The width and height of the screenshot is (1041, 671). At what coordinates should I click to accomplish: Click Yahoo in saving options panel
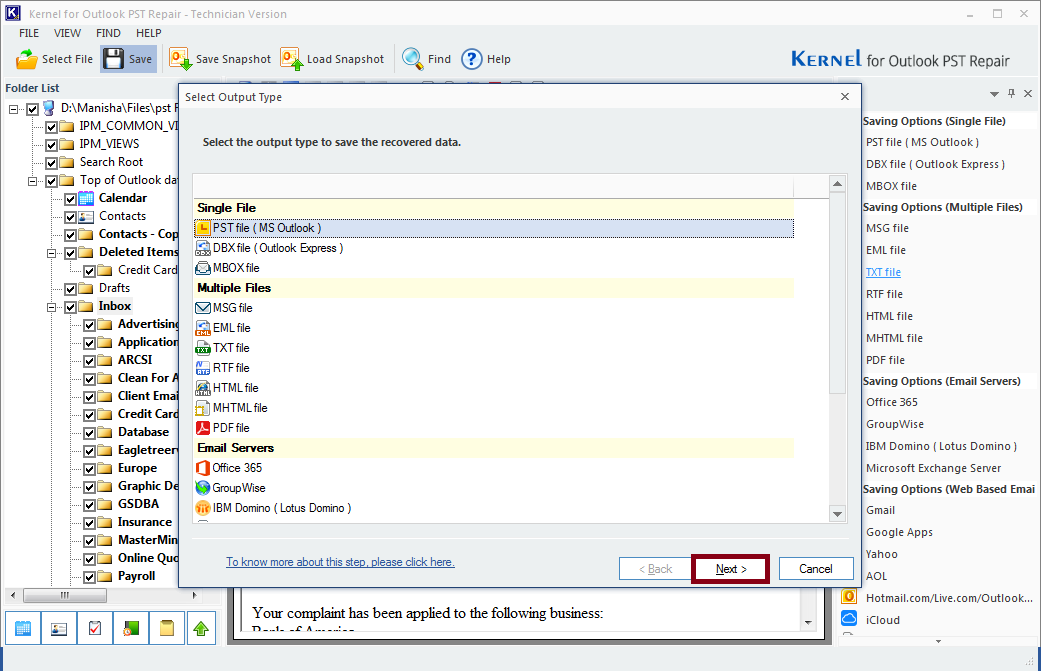882,554
